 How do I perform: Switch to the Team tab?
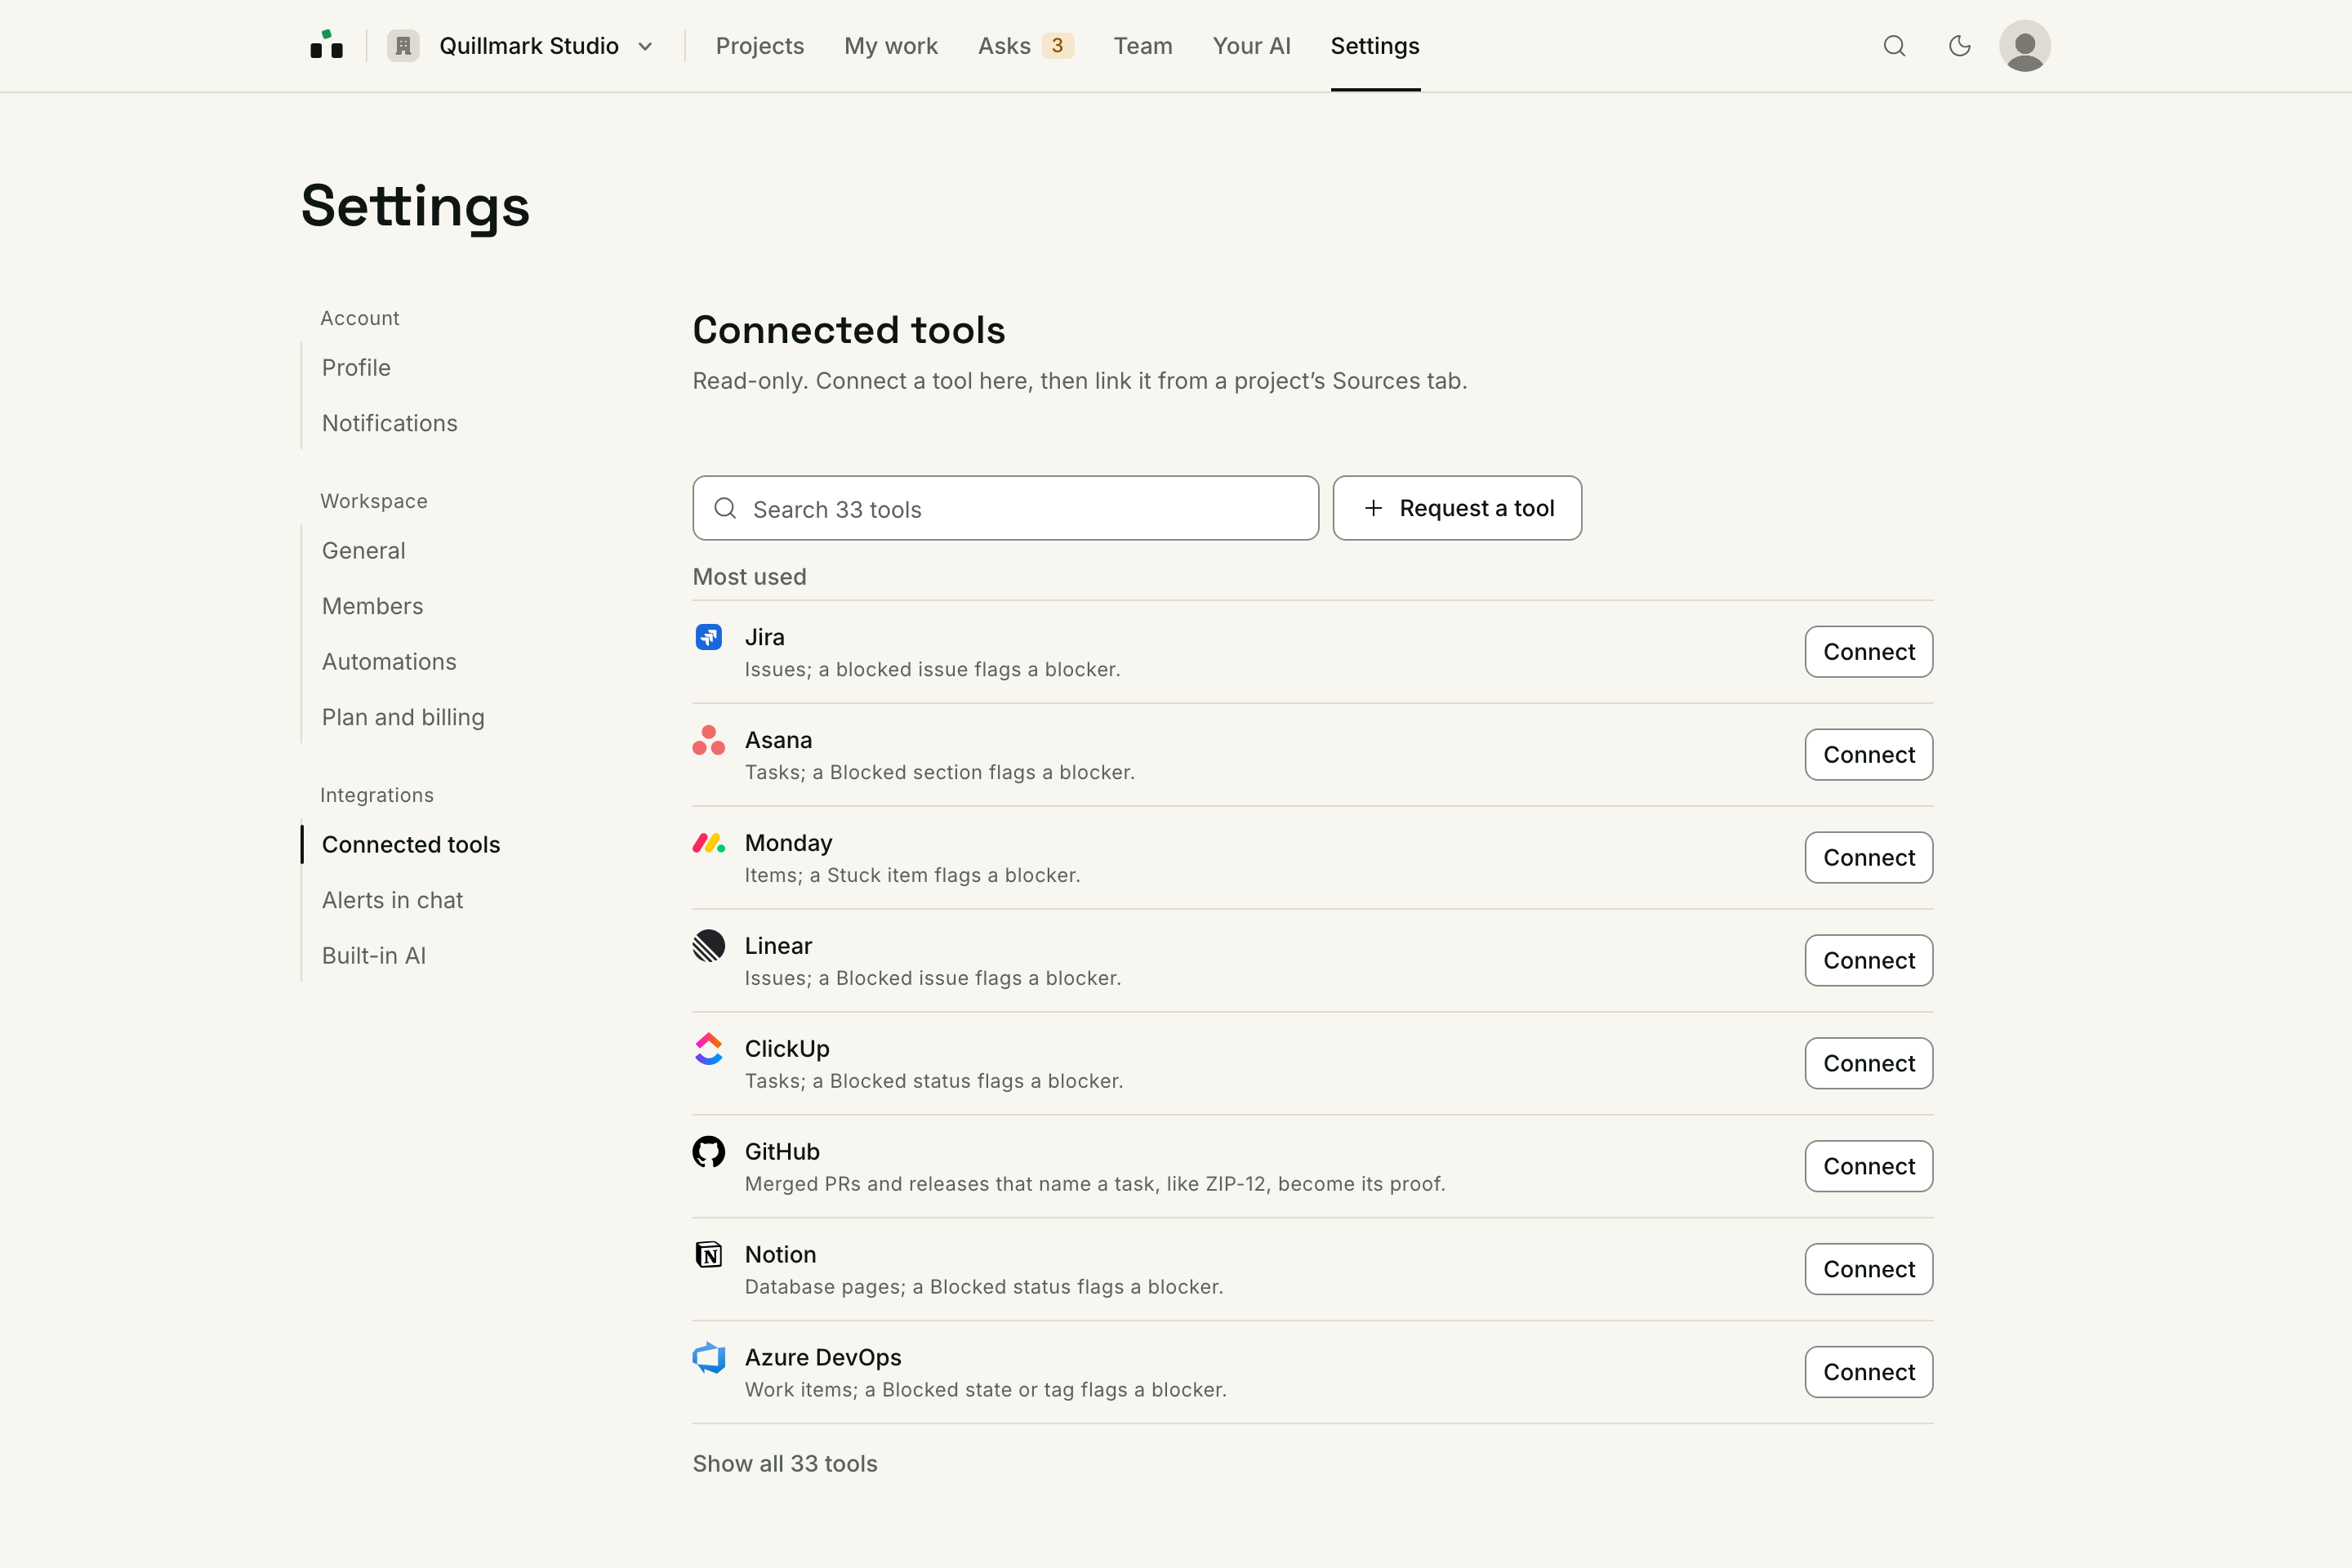[x=1143, y=46]
